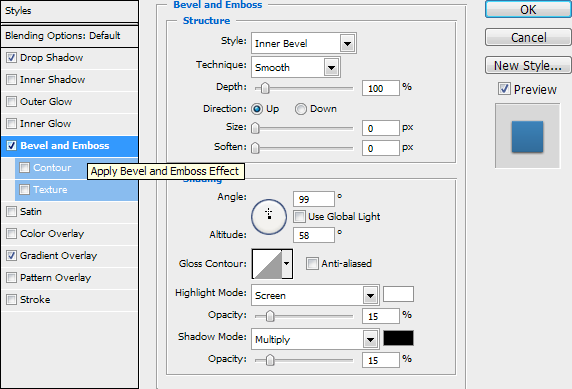
Task: Open the Technique dropdown arrow
Action: pyautogui.click(x=331, y=68)
